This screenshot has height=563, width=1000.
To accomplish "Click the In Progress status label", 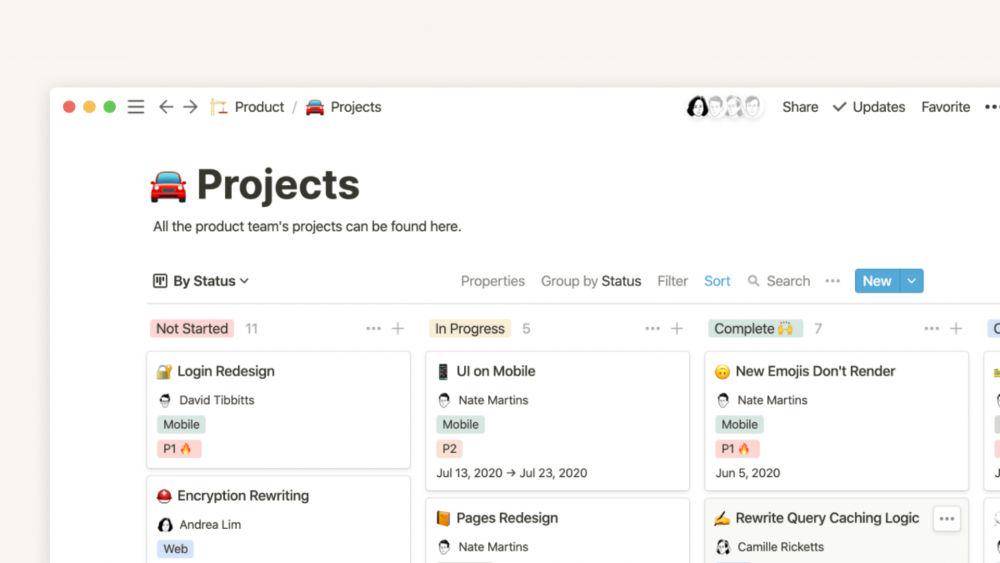I will 469,328.
